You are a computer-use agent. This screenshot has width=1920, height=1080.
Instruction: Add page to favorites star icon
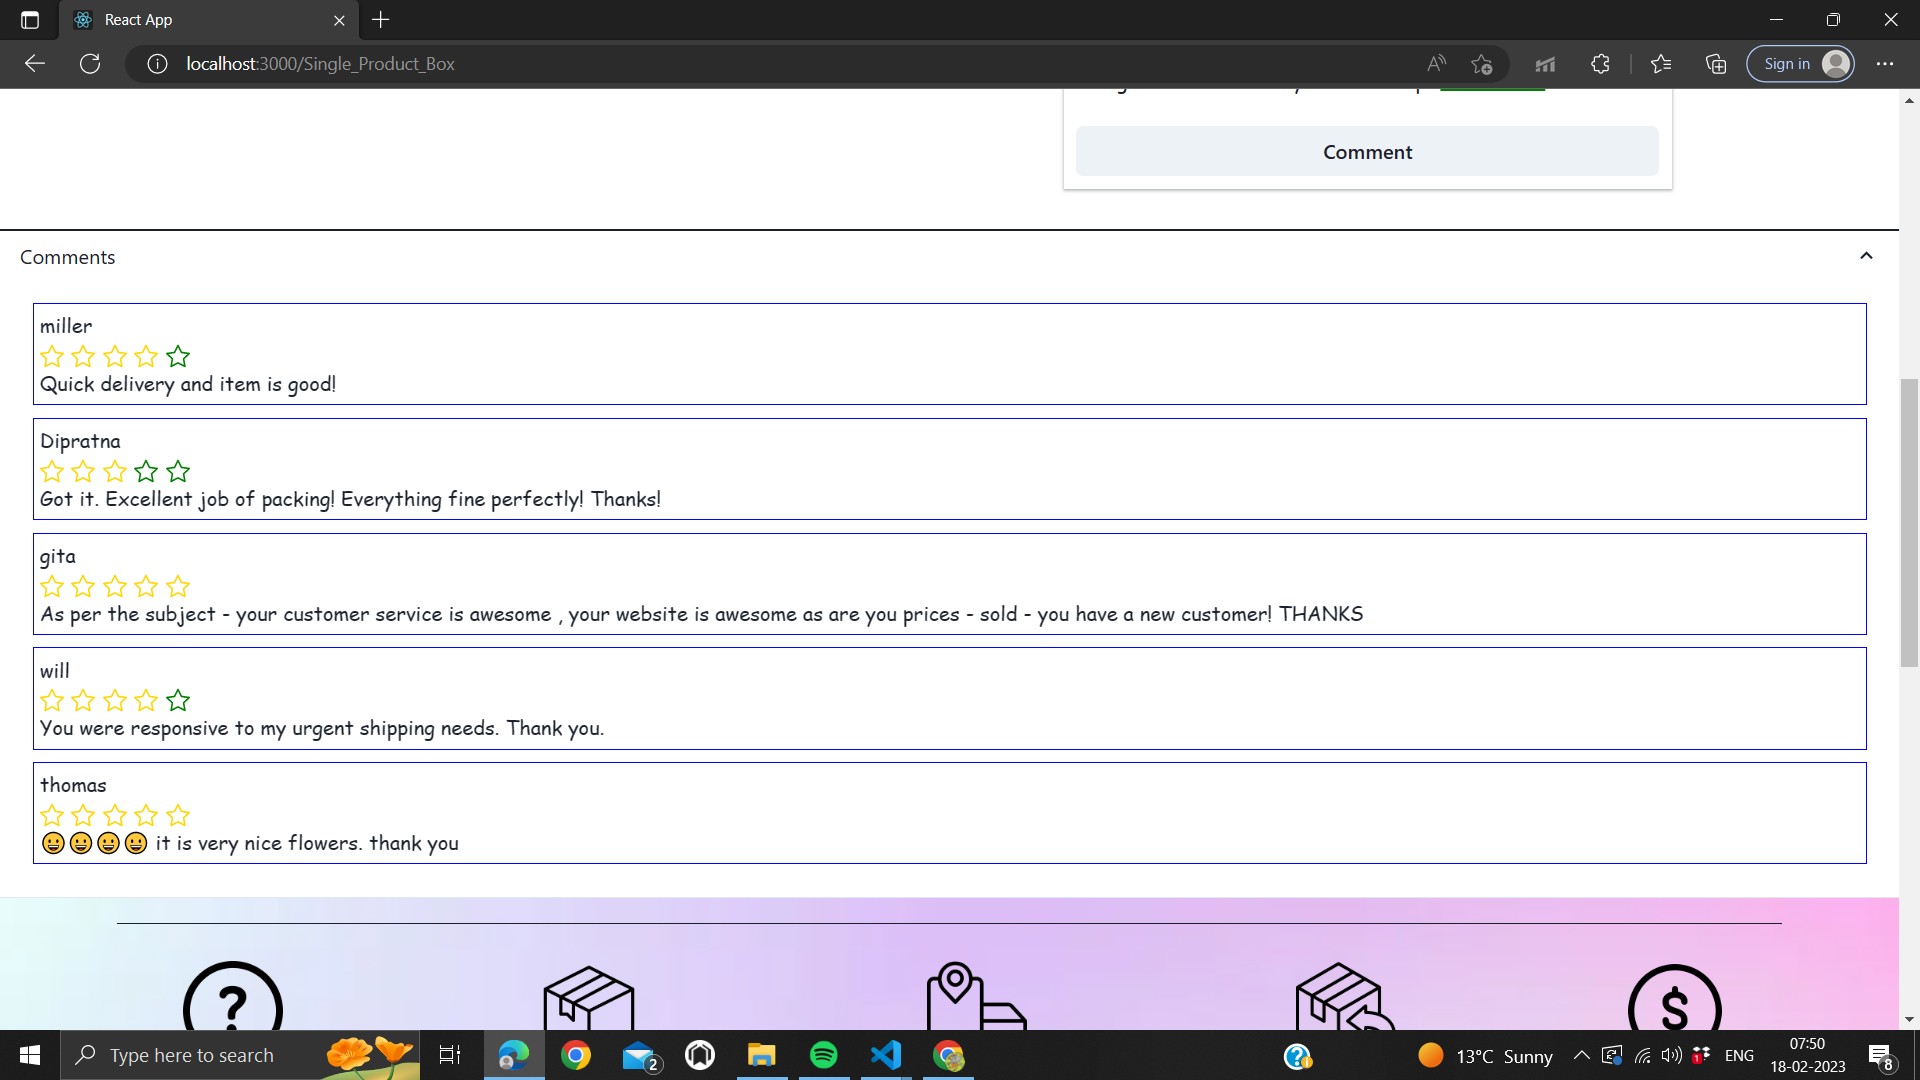click(x=1481, y=64)
